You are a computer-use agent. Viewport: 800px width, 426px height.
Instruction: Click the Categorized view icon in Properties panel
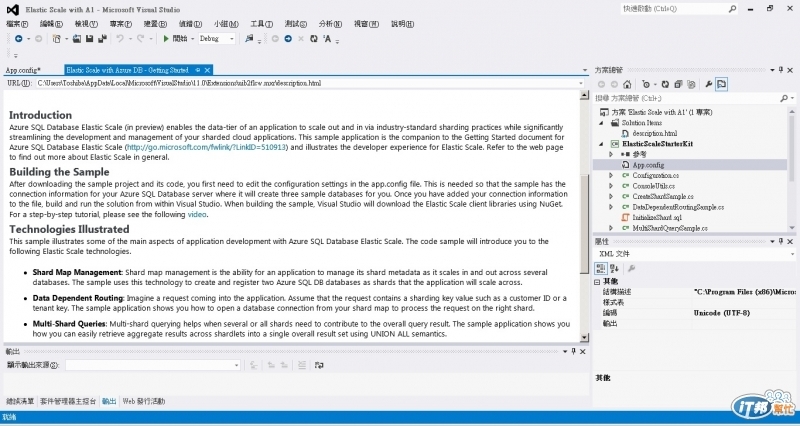coord(601,268)
